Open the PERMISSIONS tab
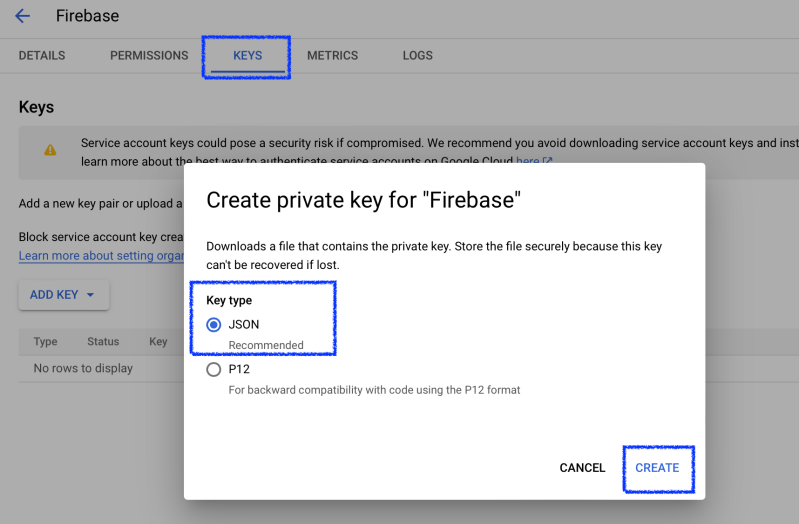The image size is (799, 524). tap(149, 56)
